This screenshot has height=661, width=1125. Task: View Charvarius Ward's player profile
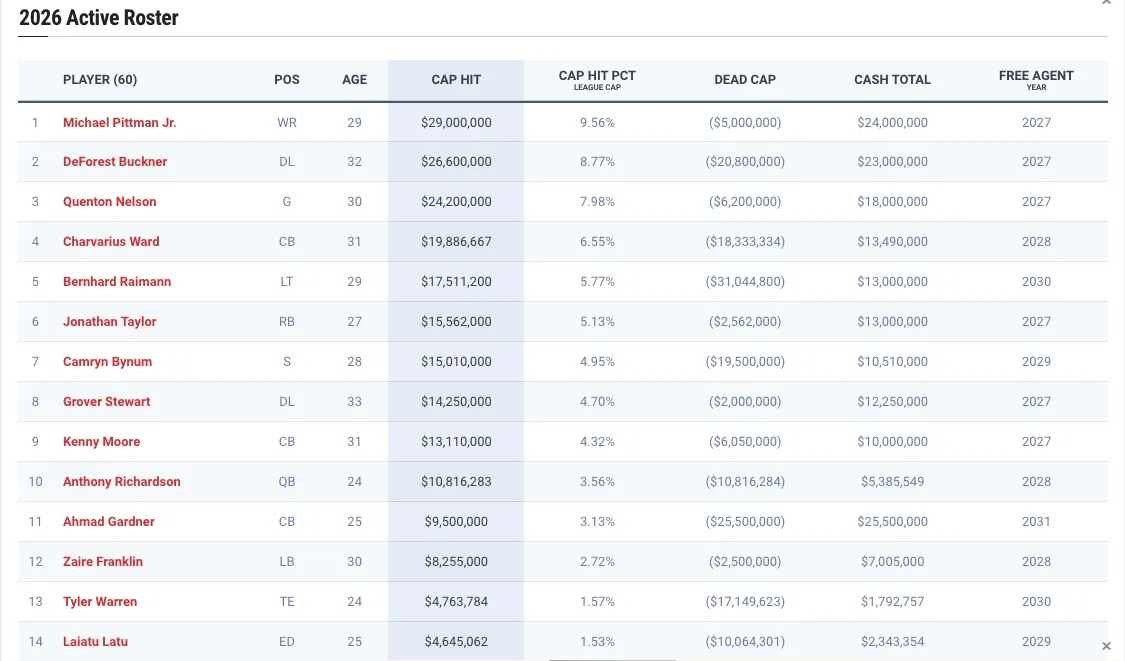point(111,242)
